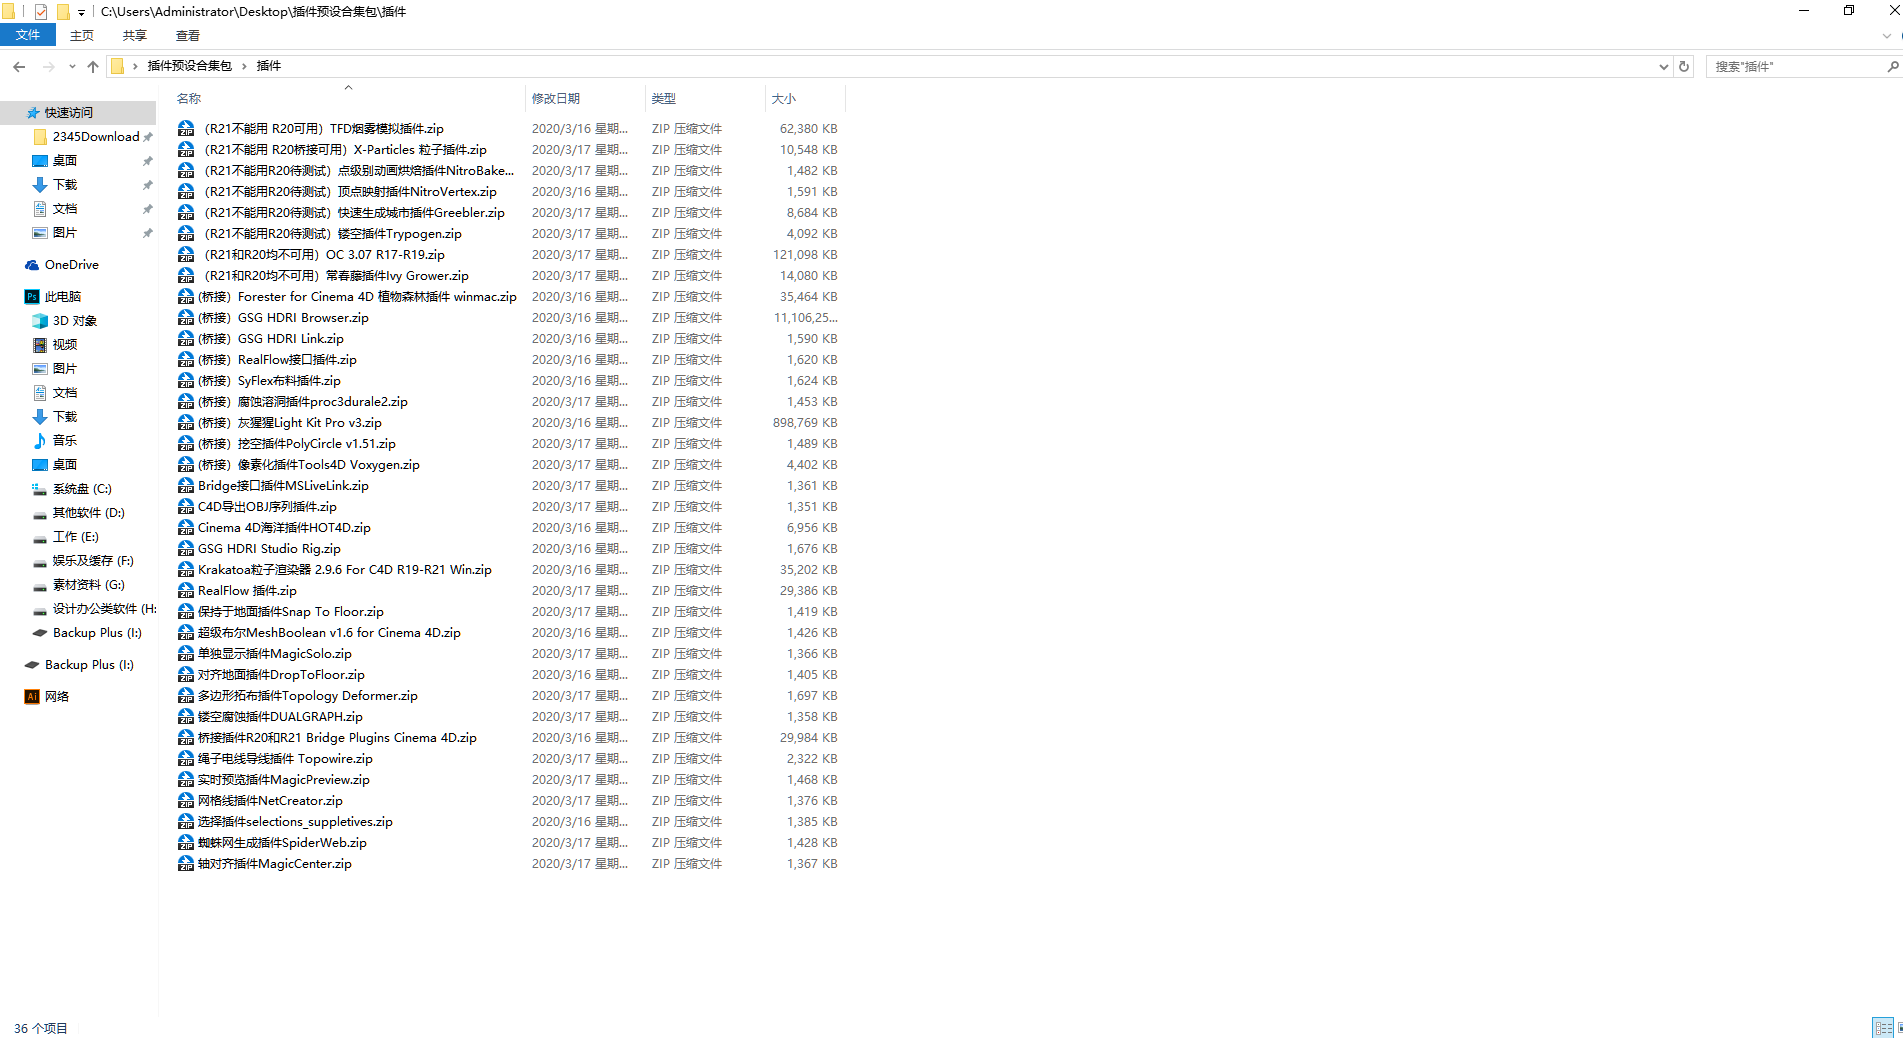Sort by the 名称 column header
Screen dimensions: 1903x1038
(189, 98)
